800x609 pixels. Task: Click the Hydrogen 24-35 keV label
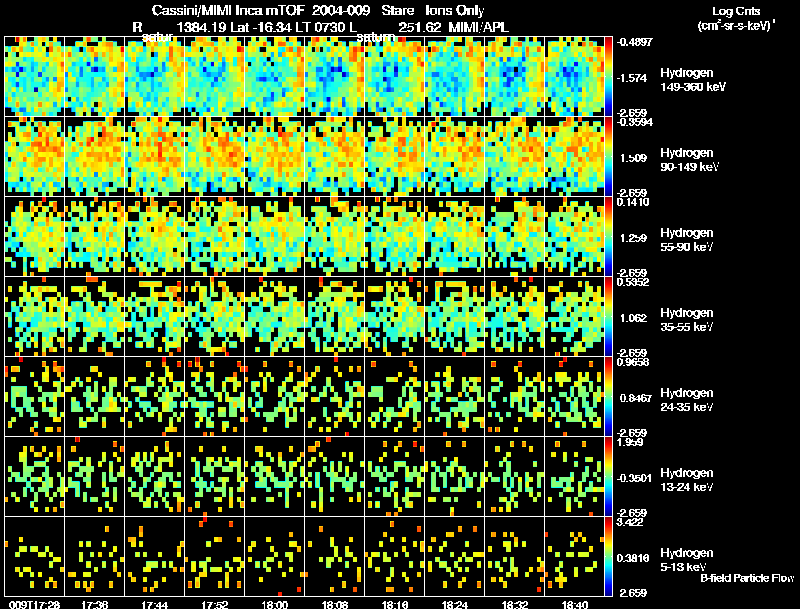tap(687, 400)
